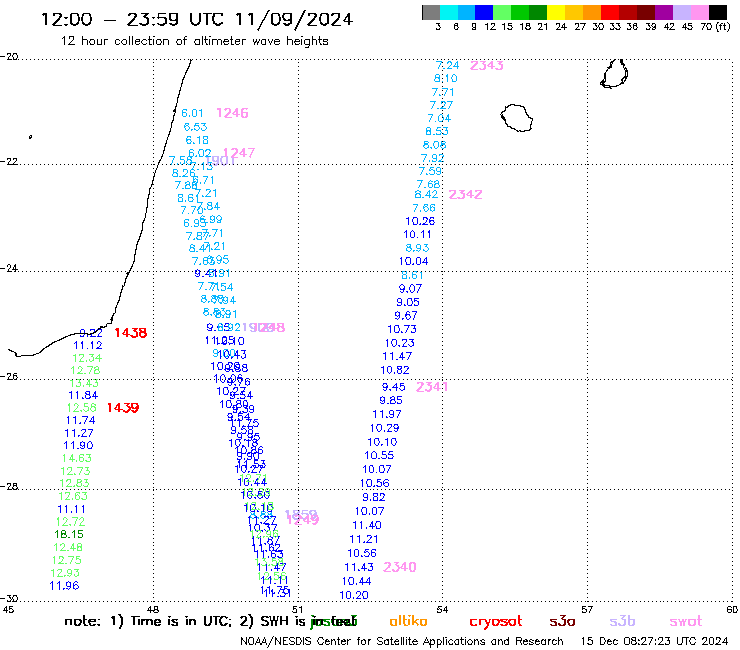Click the wave height value '14.63'
Viewport: 740px width, 650px height.
coord(76,458)
